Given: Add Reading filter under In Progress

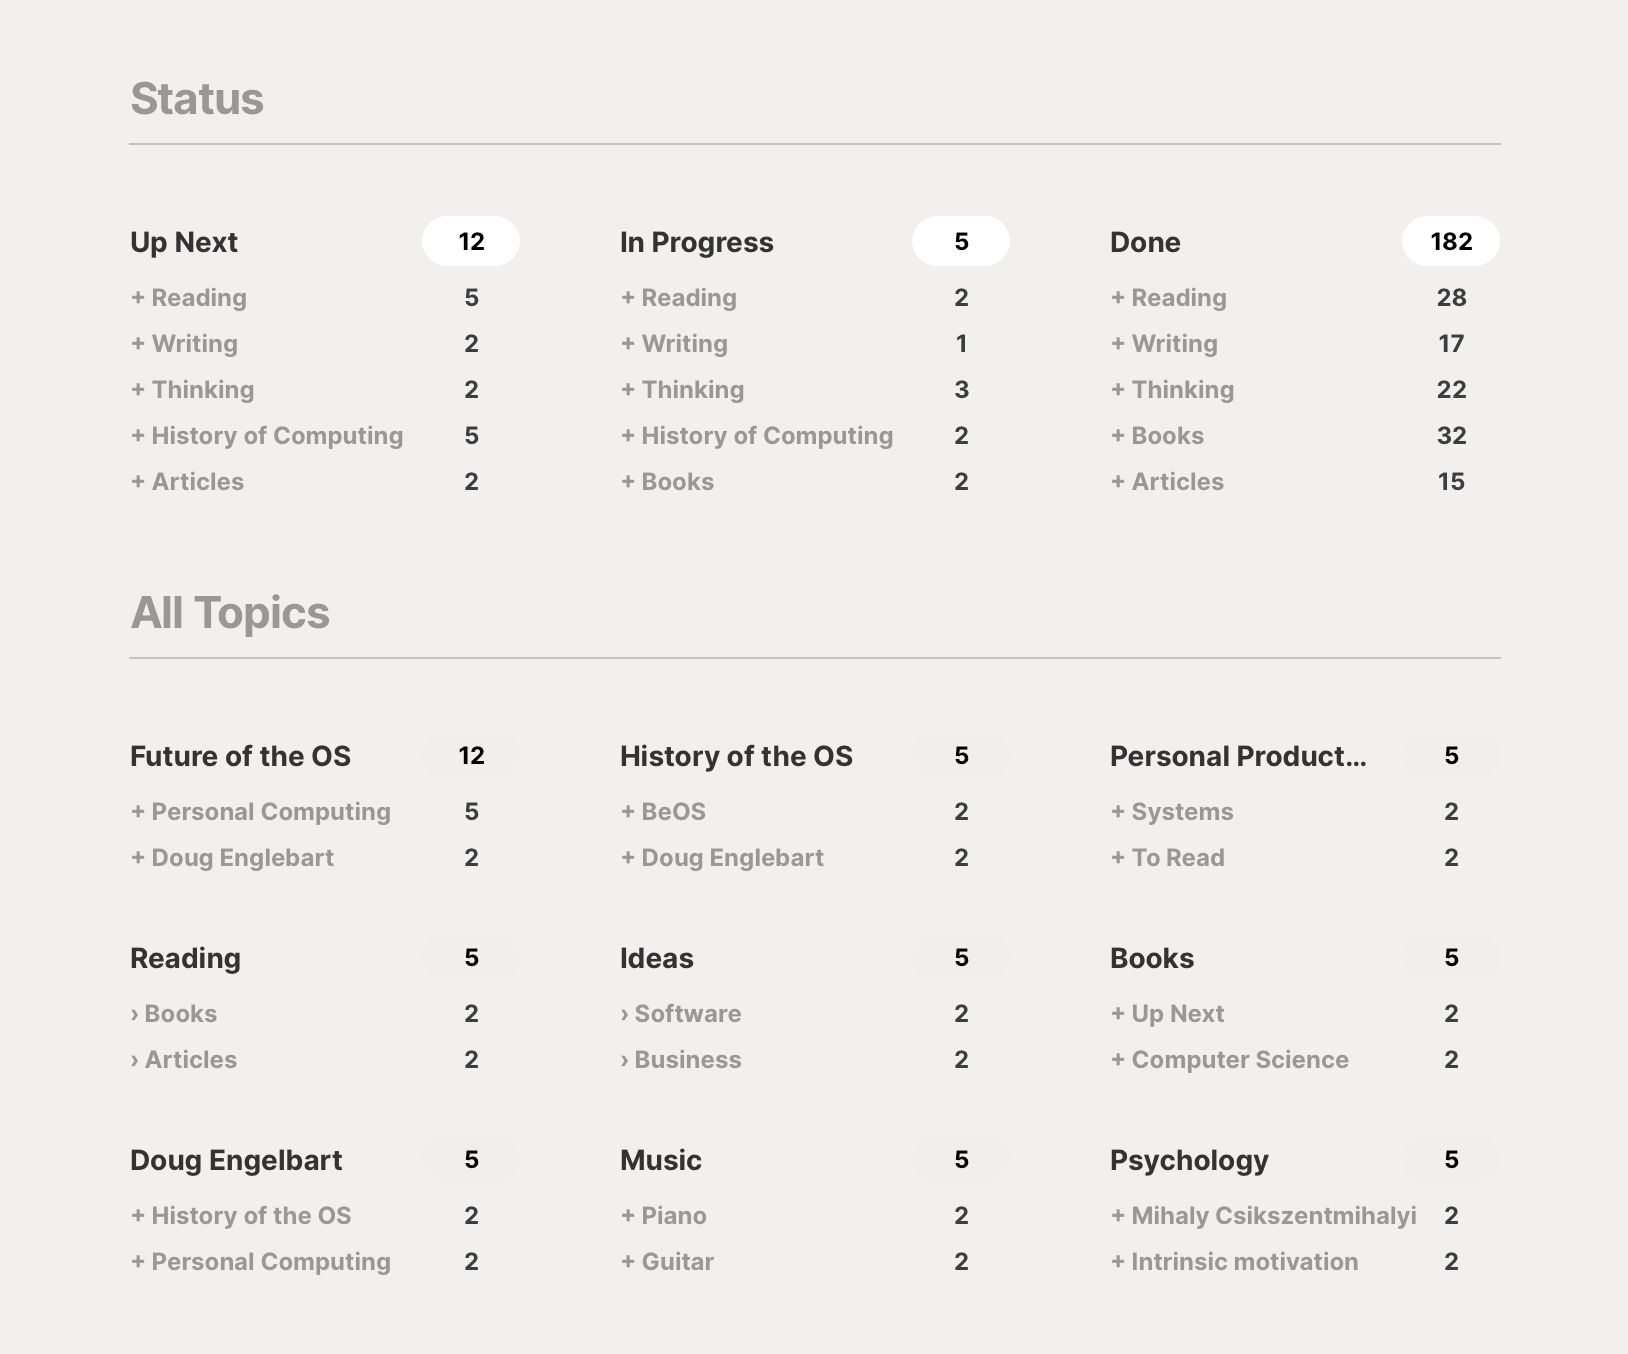Looking at the screenshot, I should click(x=679, y=297).
